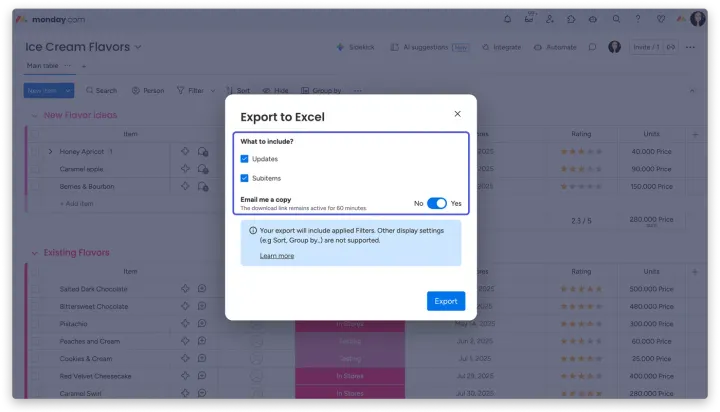Viewport: 720px width, 412px height.
Task: Add column in New Flavor Ideas group
Action: pos(695,135)
